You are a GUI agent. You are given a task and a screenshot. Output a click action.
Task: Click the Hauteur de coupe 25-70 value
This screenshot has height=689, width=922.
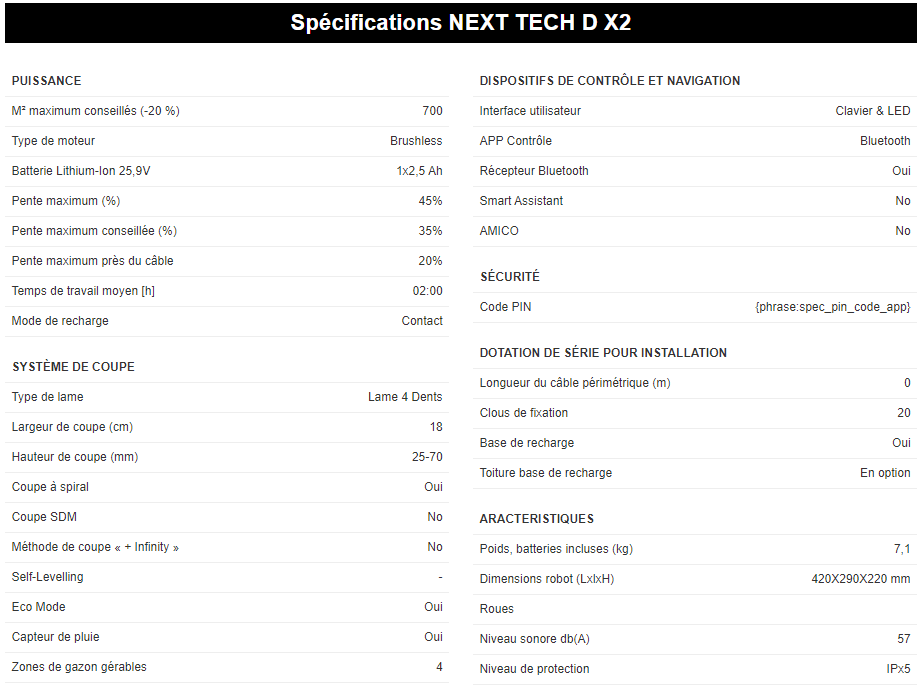click(427, 457)
